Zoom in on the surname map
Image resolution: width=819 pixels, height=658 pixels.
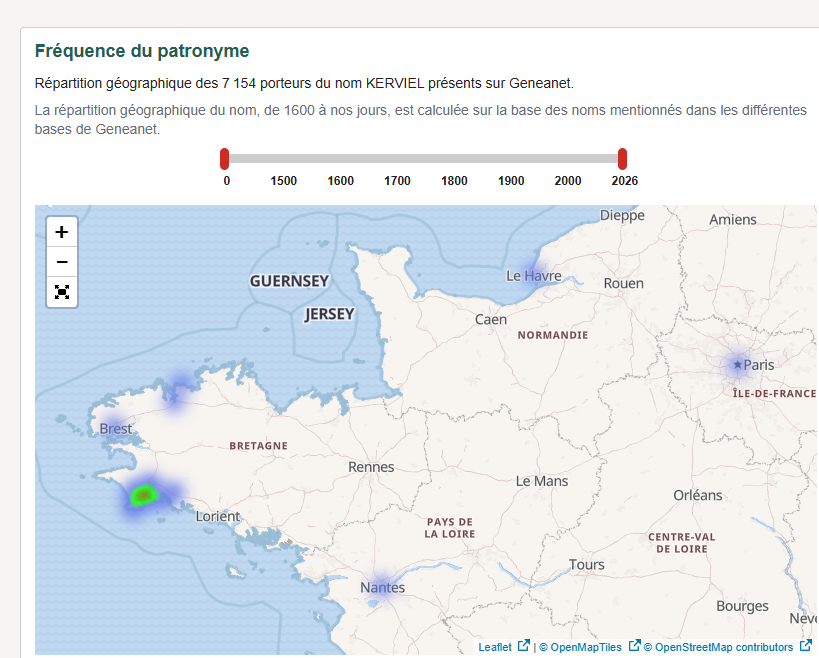[62, 232]
